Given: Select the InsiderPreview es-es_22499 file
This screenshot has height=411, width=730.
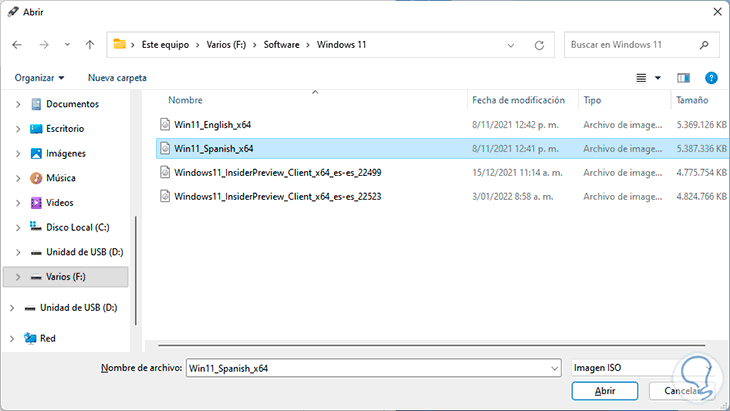Looking at the screenshot, I should coord(277,173).
